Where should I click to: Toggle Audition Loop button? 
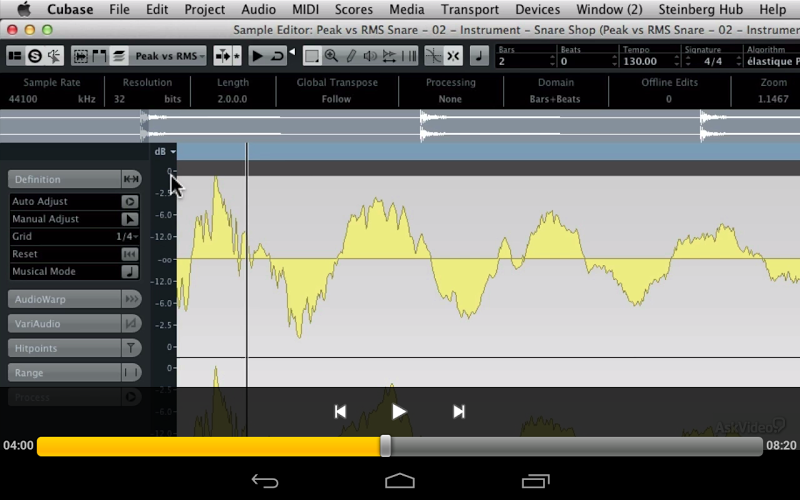277,56
